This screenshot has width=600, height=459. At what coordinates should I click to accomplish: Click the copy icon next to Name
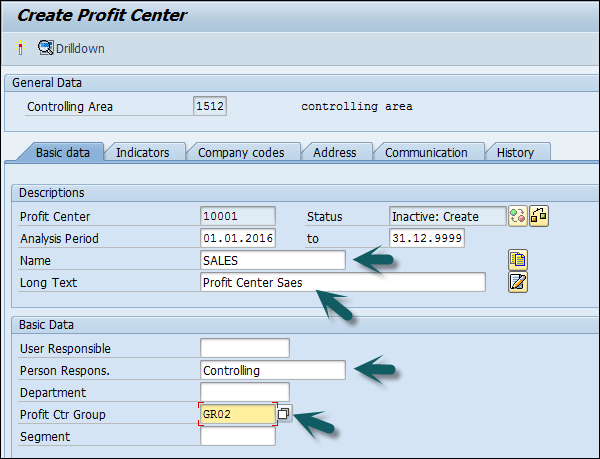[x=518, y=261]
